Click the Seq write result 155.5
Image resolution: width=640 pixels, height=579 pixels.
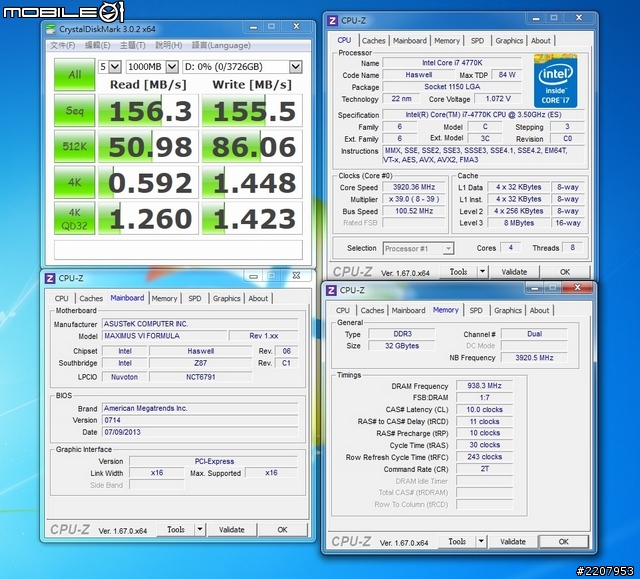tap(252, 111)
